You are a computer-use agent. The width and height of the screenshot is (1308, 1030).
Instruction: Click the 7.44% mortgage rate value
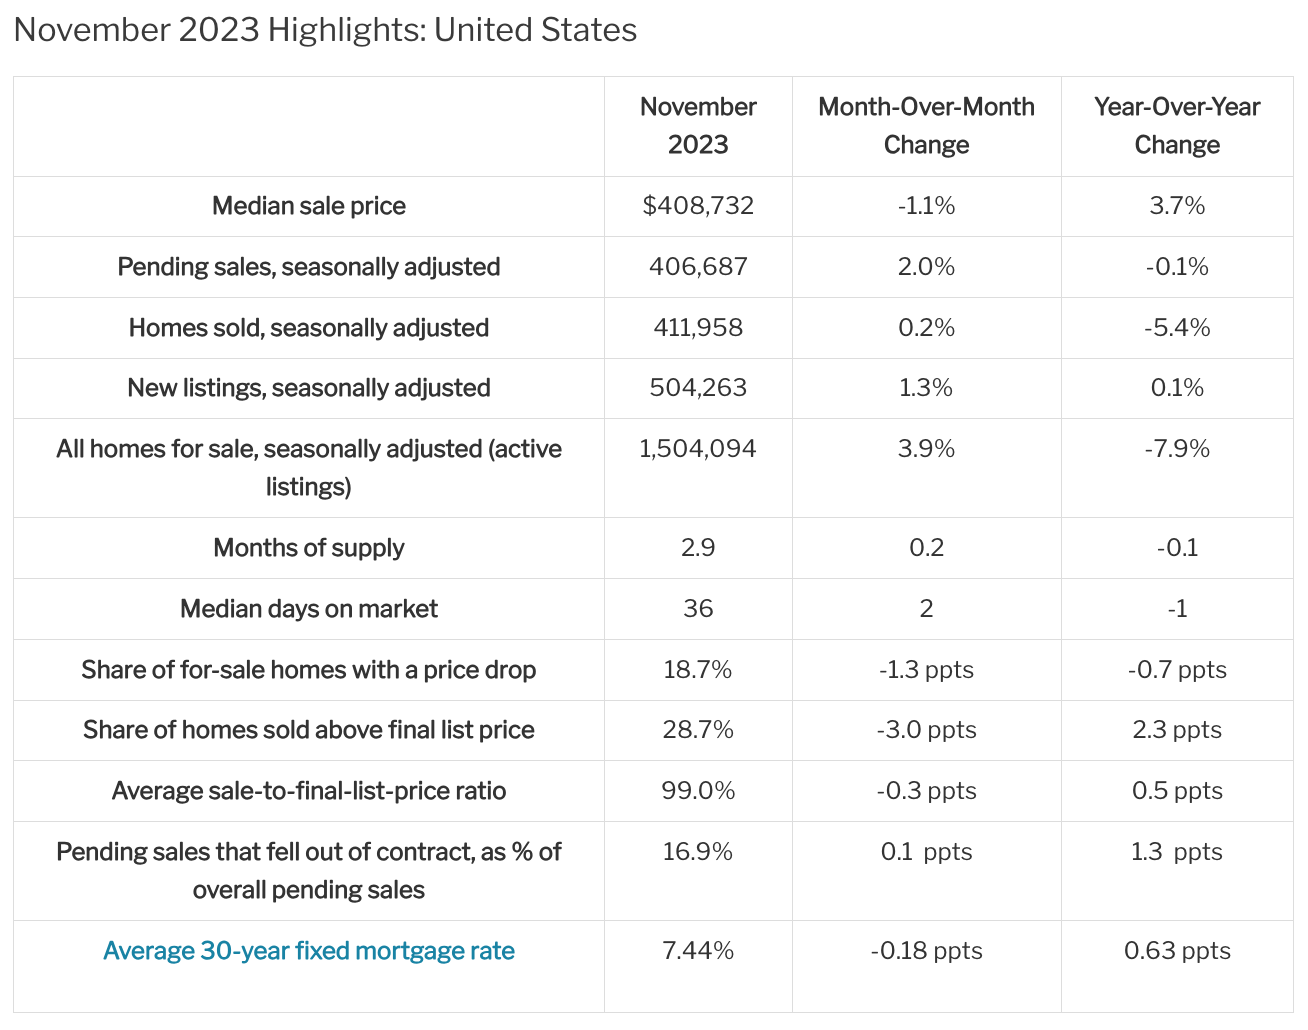click(x=698, y=951)
